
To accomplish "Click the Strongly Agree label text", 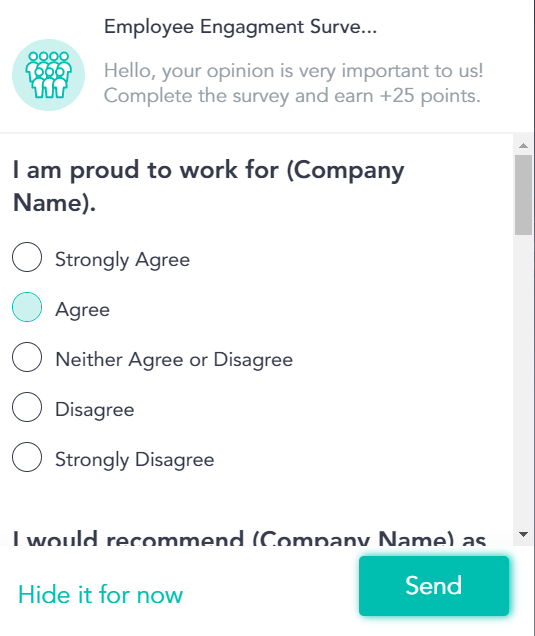I will pos(122,260).
